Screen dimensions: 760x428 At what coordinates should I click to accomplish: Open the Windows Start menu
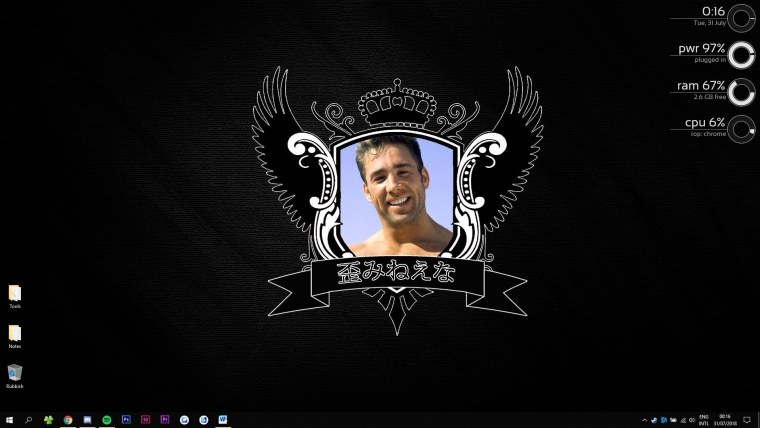(9, 420)
